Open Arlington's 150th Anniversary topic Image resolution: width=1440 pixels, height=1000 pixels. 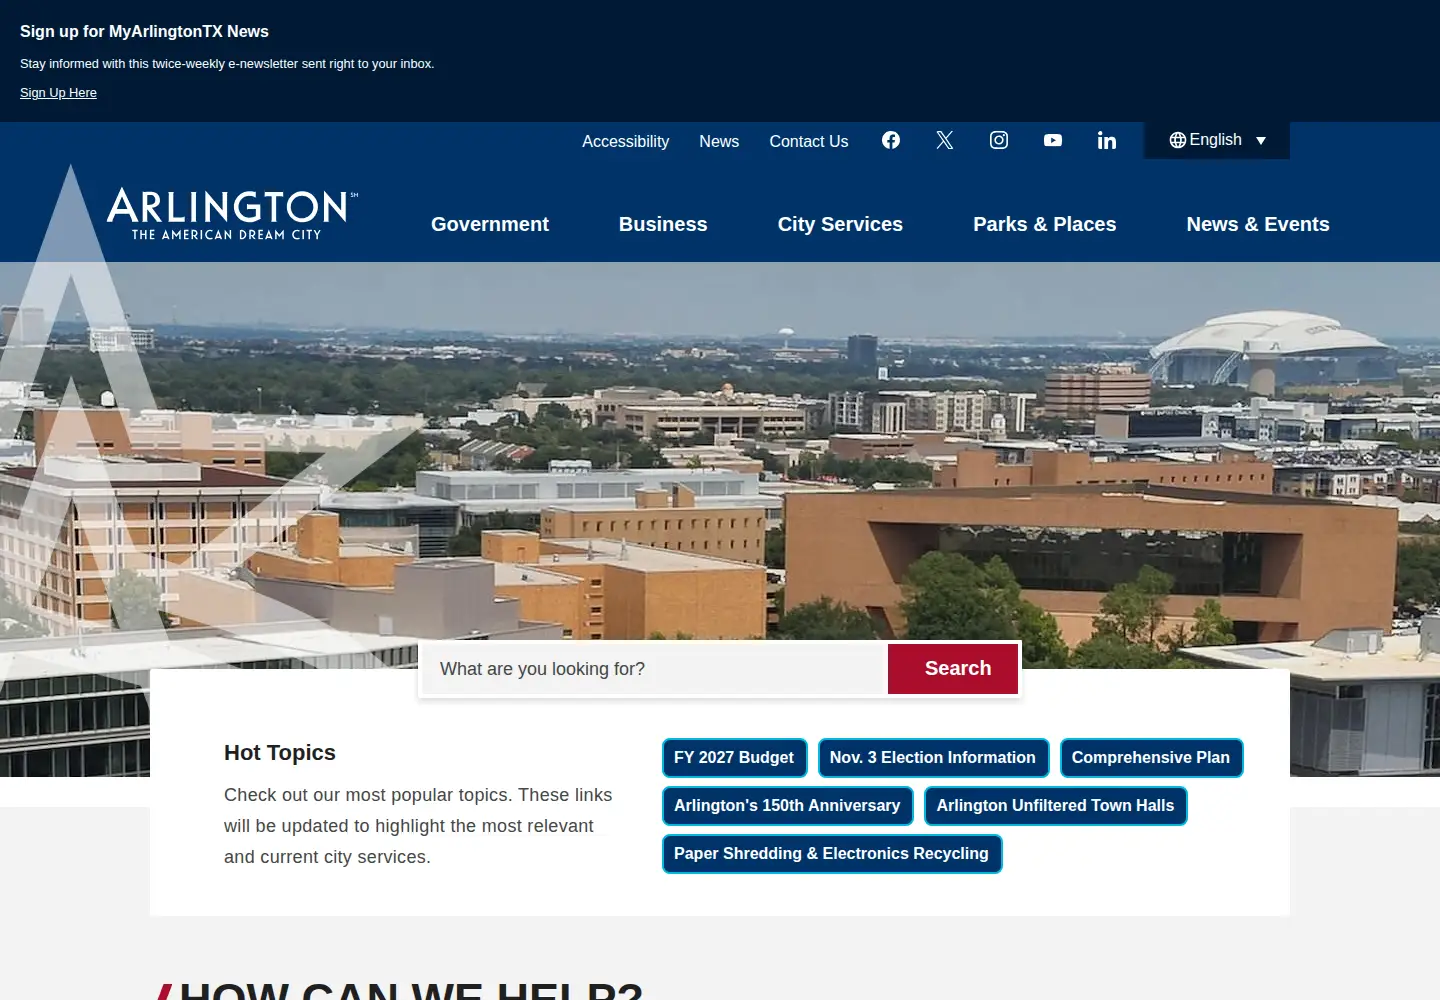click(x=787, y=806)
